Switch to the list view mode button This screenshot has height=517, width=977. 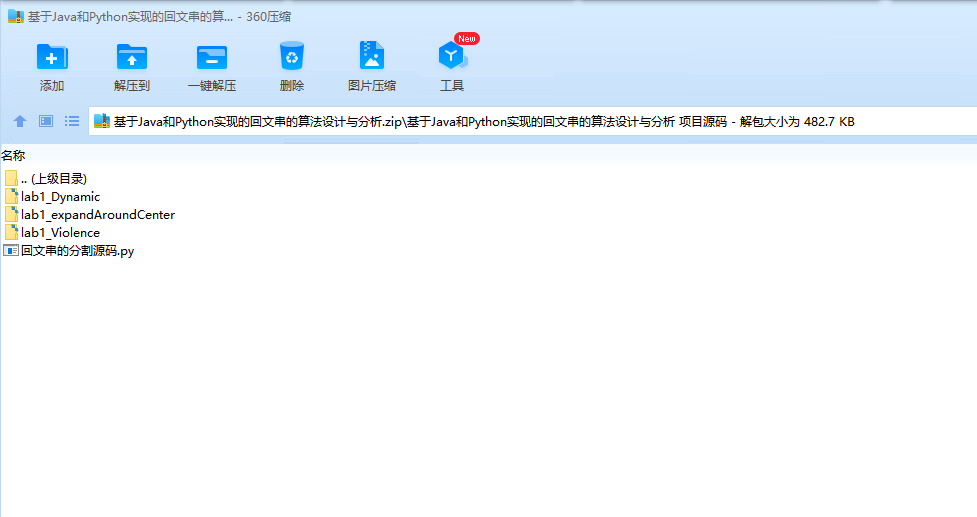(72, 121)
